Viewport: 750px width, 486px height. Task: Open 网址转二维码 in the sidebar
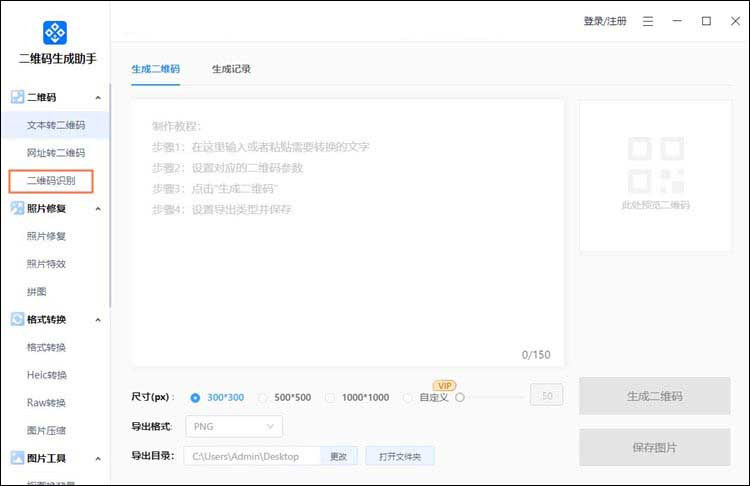tap(55, 153)
